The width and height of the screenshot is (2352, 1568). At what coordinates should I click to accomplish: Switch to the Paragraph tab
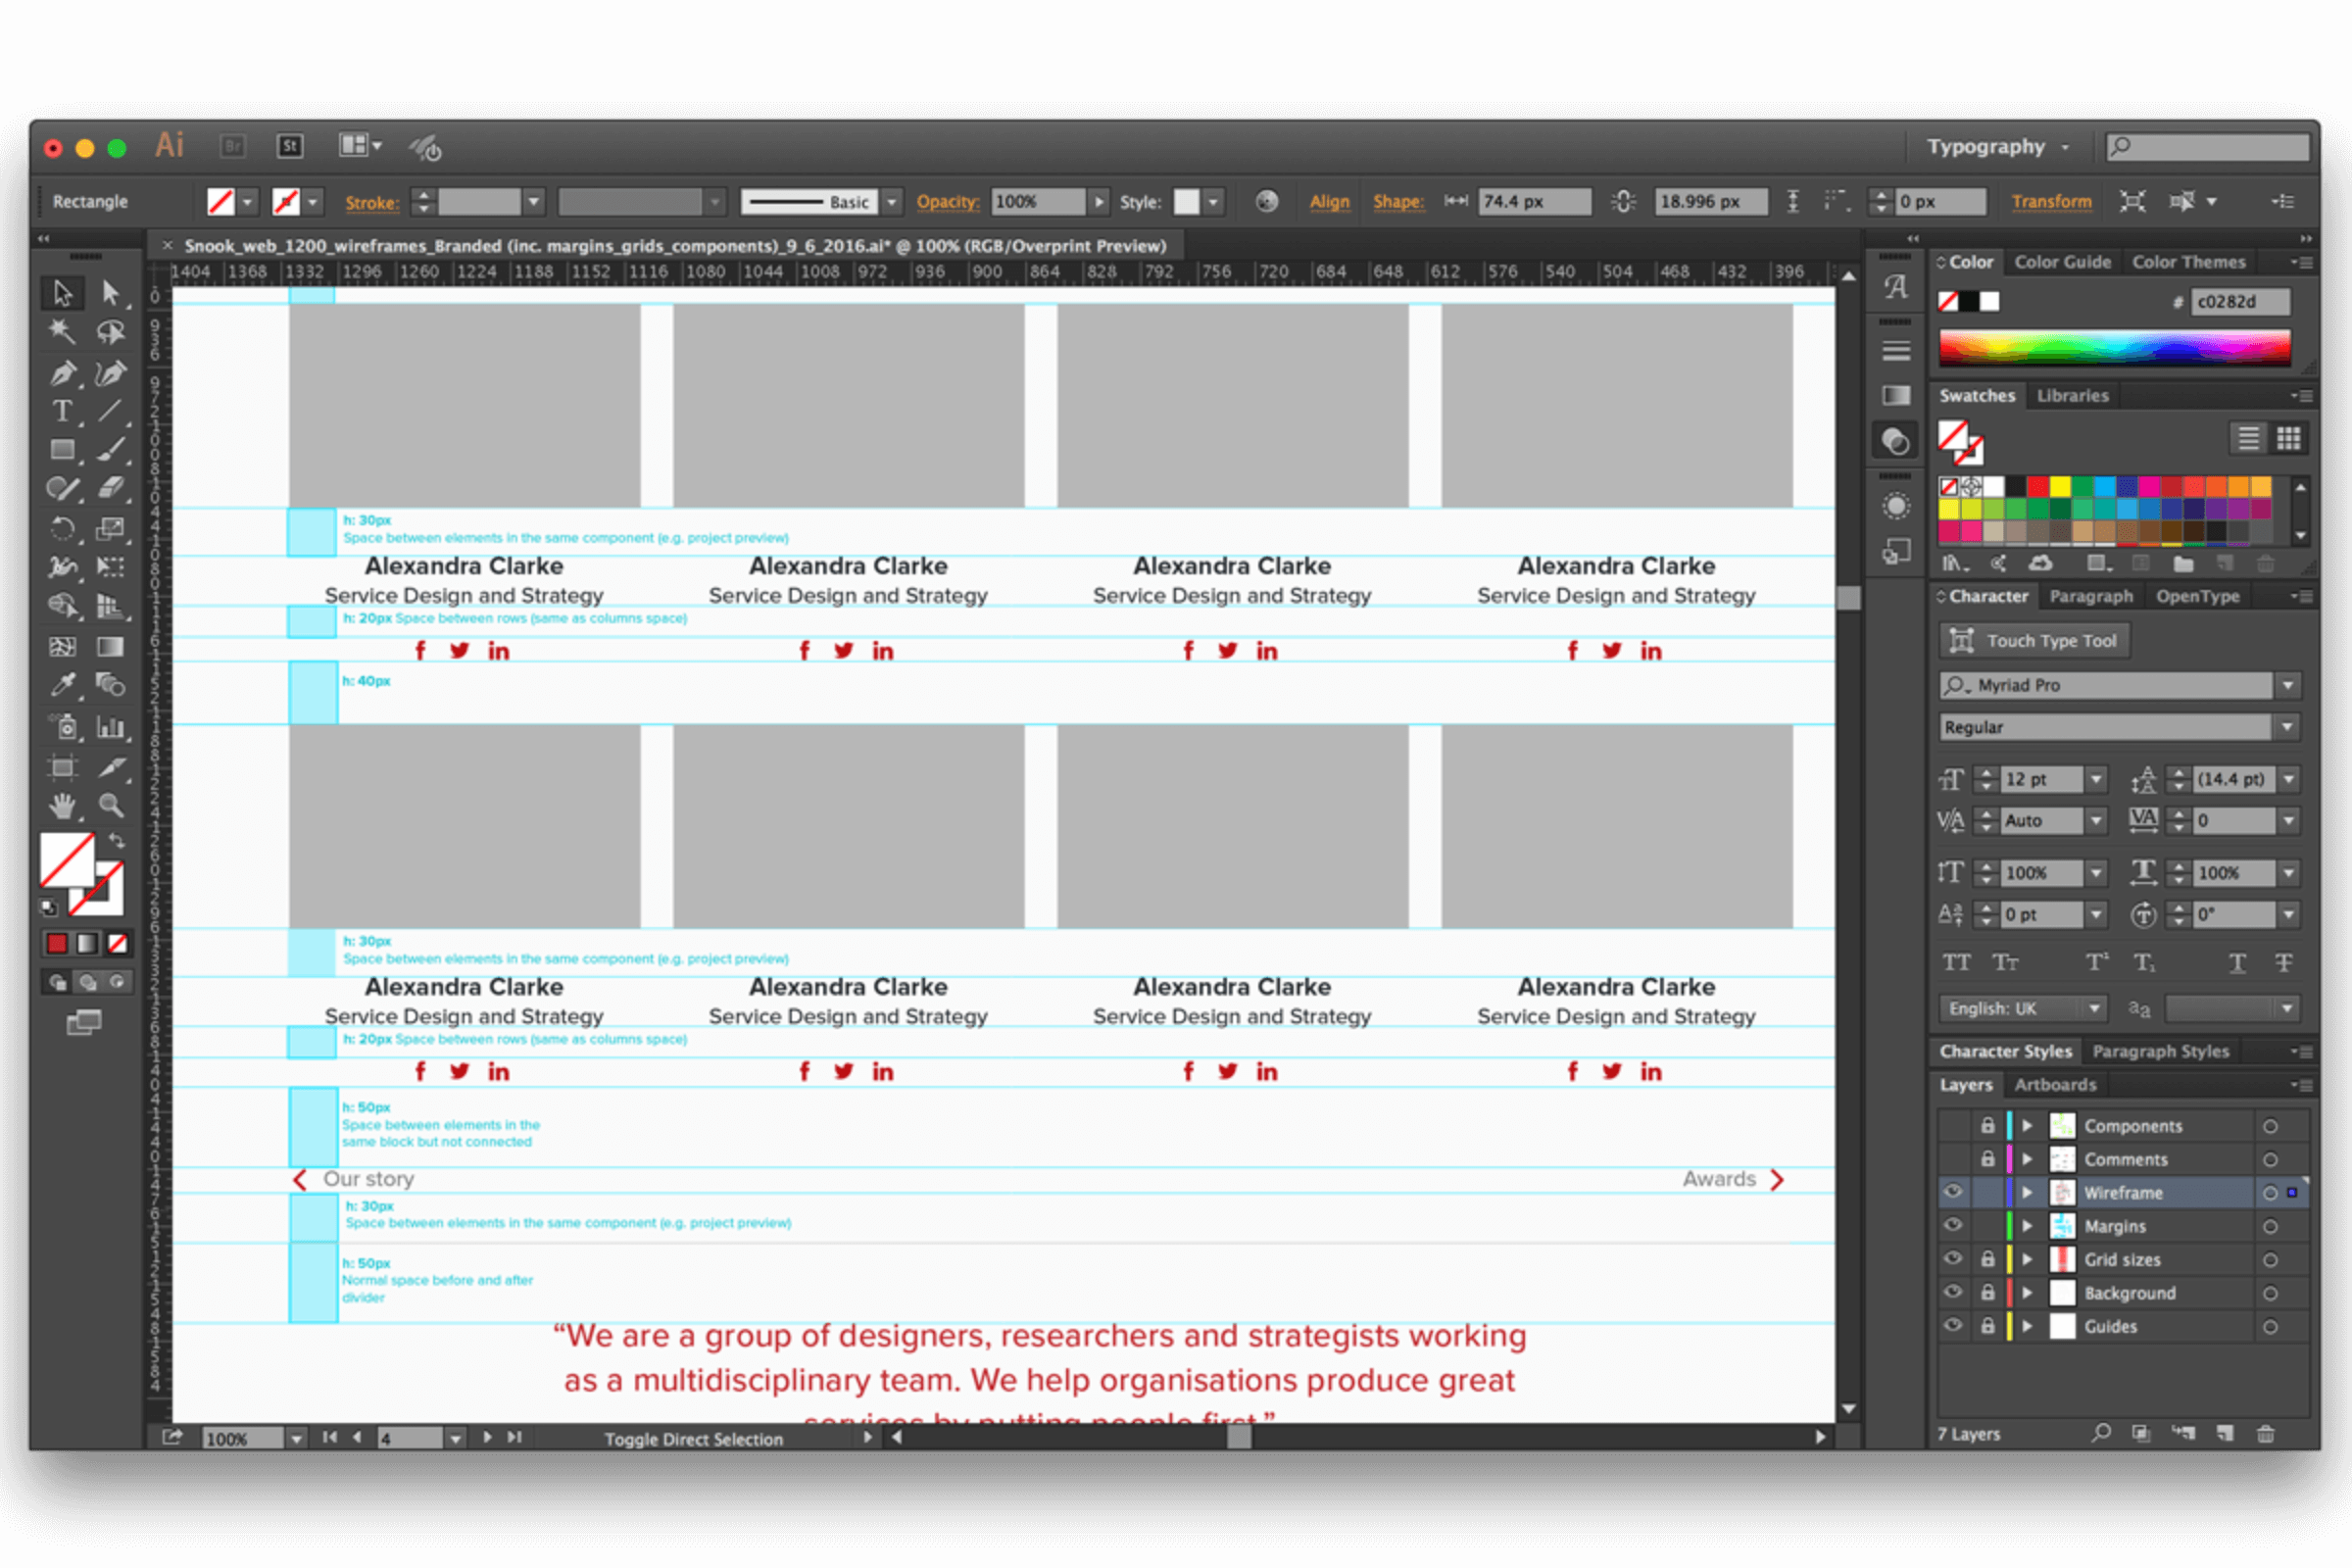pyautogui.click(x=2092, y=595)
